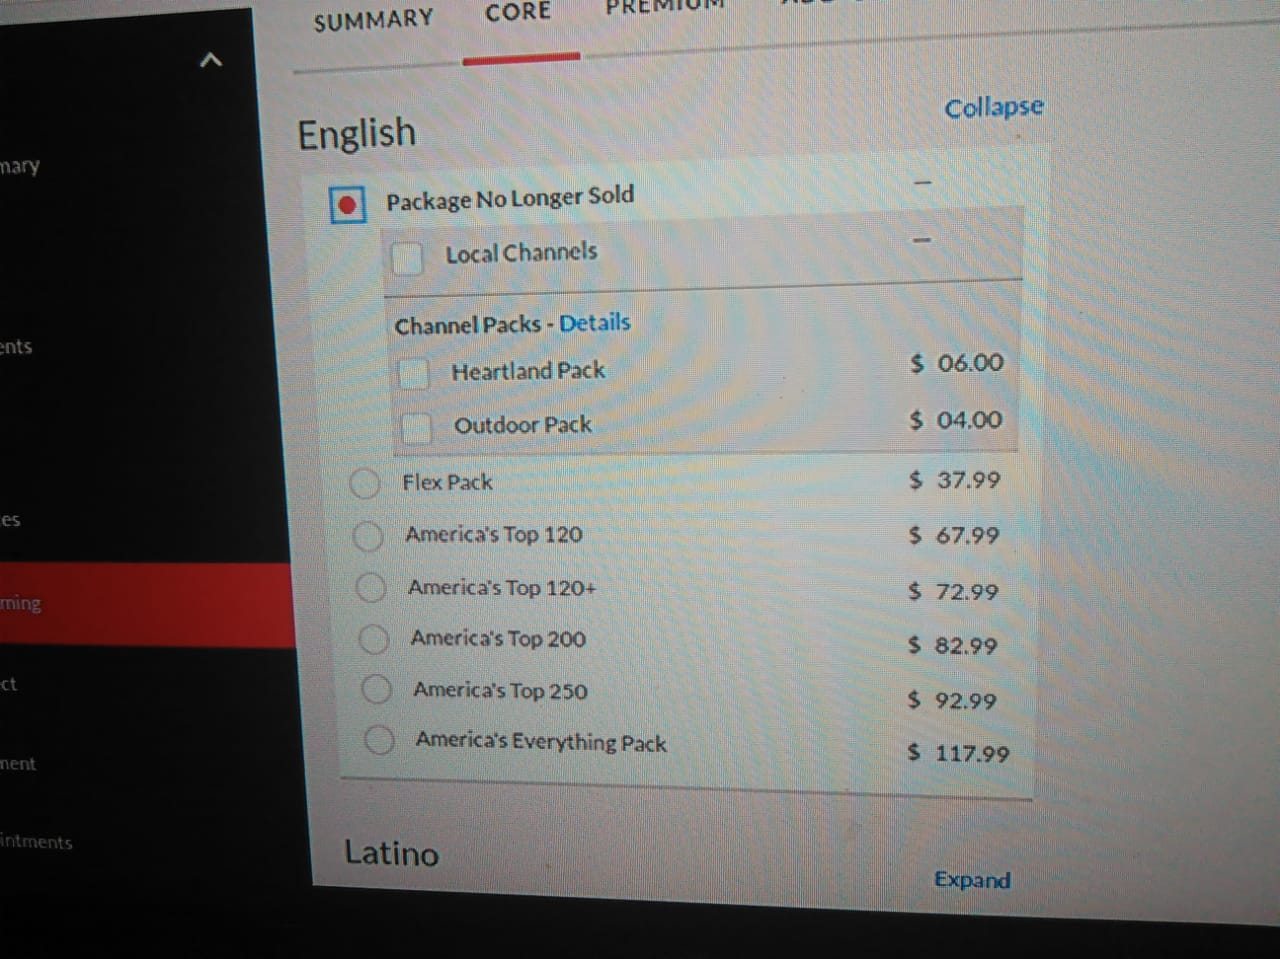Image resolution: width=1280 pixels, height=959 pixels.
Task: Switch to the SUMMARY tab
Action: click(x=373, y=20)
